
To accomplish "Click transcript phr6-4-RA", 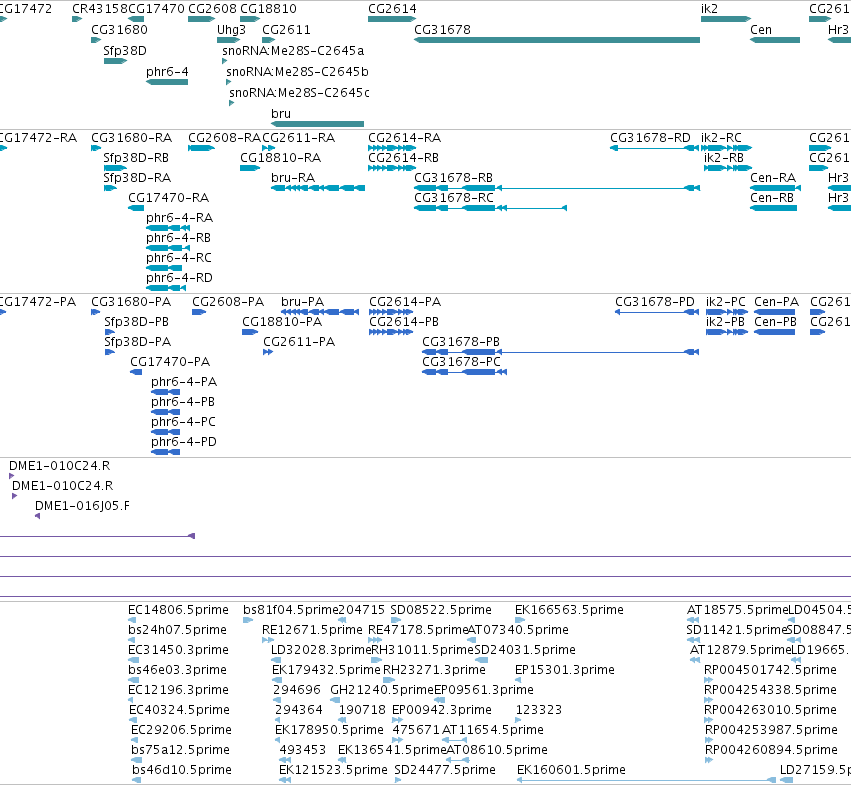I will click(x=168, y=229).
